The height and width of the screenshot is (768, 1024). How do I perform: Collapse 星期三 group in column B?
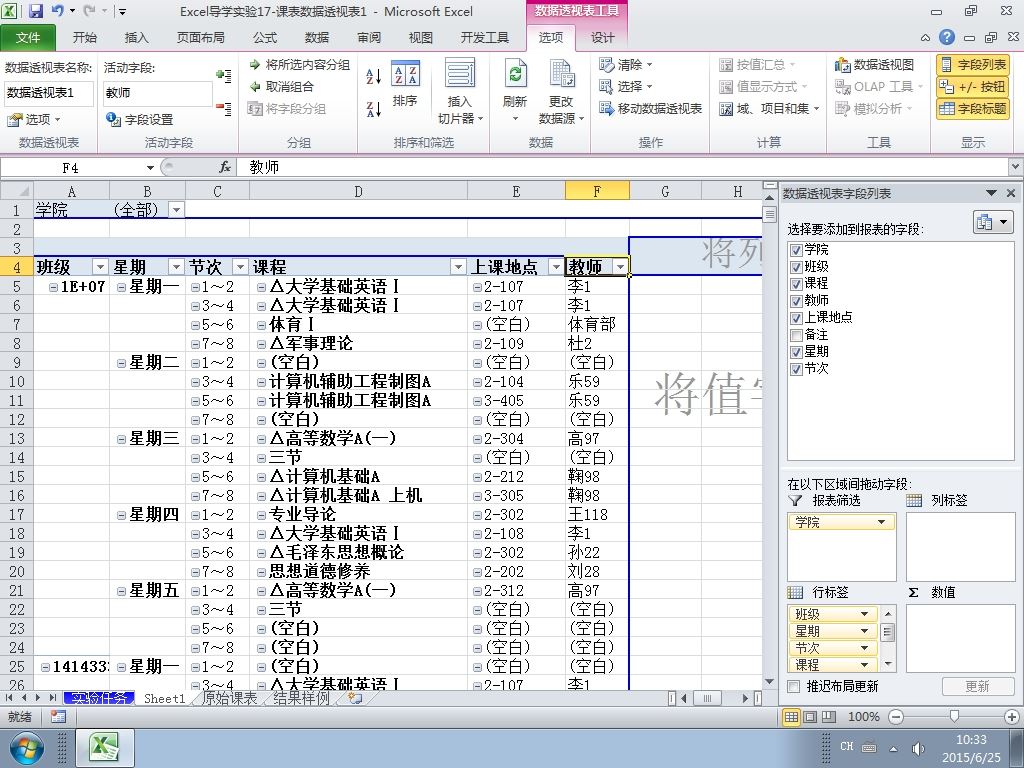click(x=121, y=439)
